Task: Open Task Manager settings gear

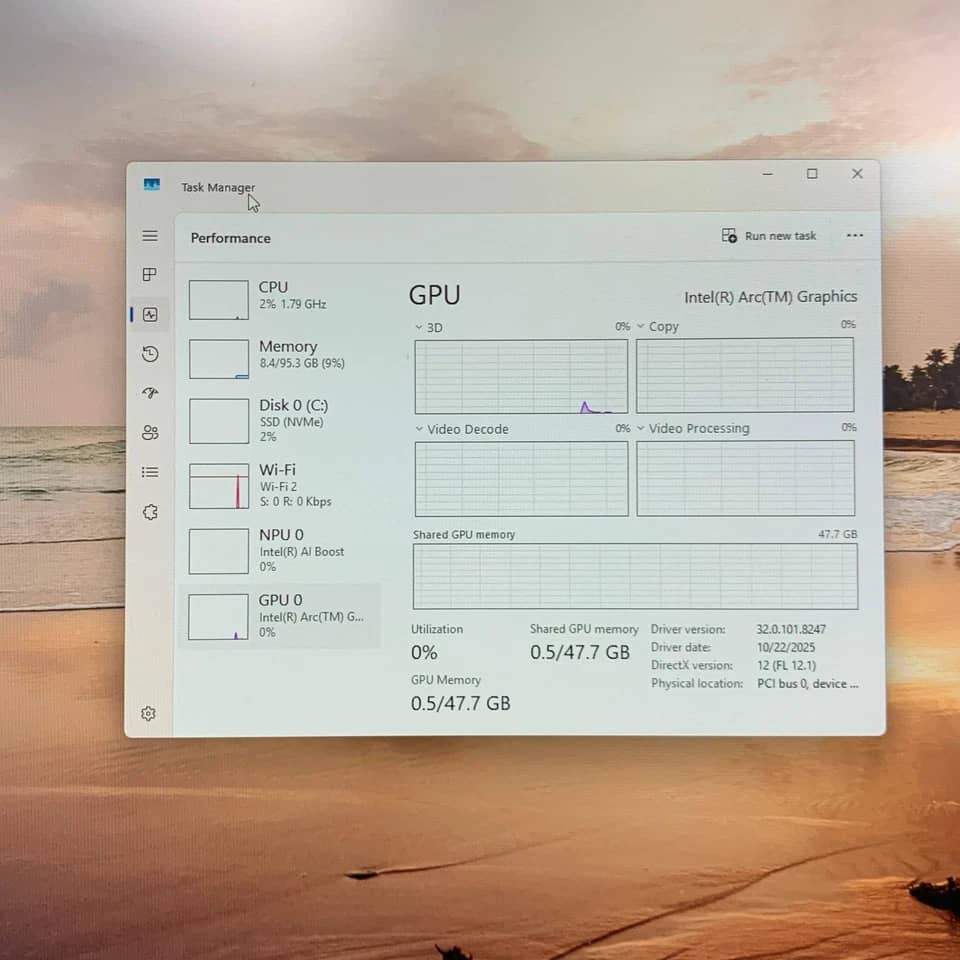Action: pos(148,713)
